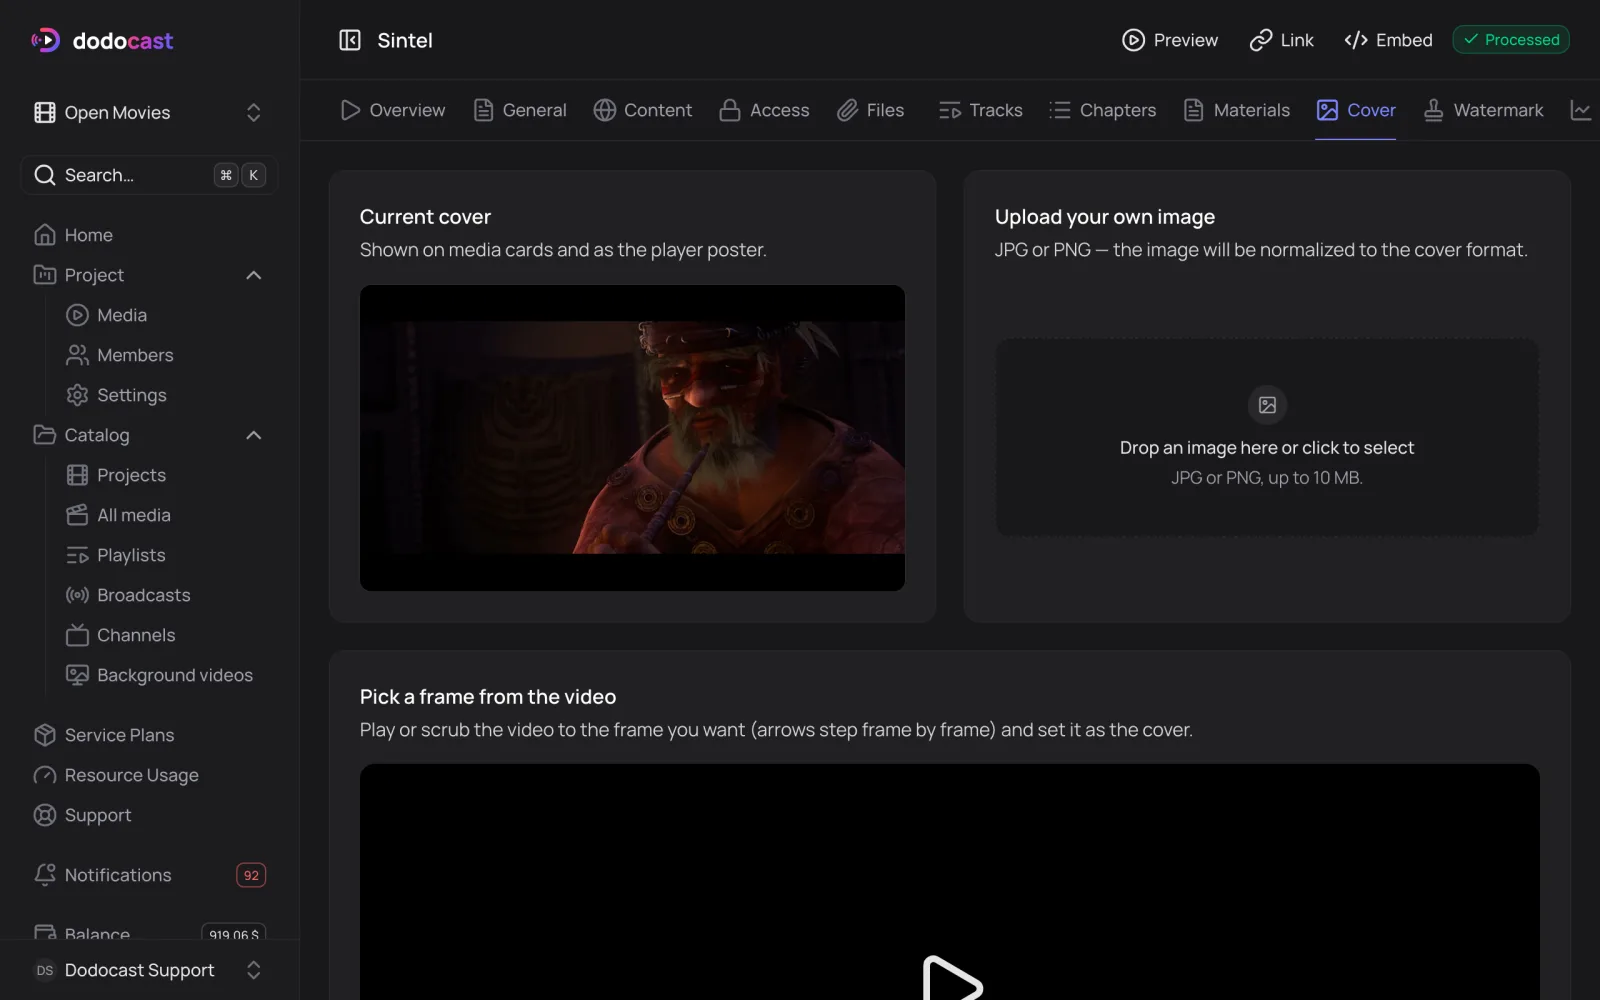
Task: Switch to the Chapters tab
Action: tap(1103, 110)
